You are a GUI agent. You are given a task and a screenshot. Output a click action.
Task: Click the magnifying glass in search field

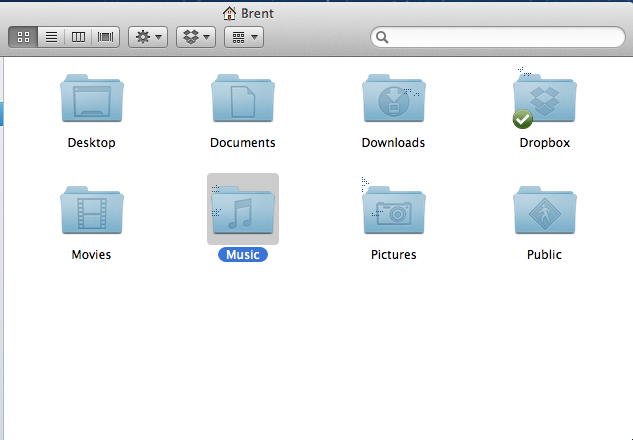coord(382,37)
